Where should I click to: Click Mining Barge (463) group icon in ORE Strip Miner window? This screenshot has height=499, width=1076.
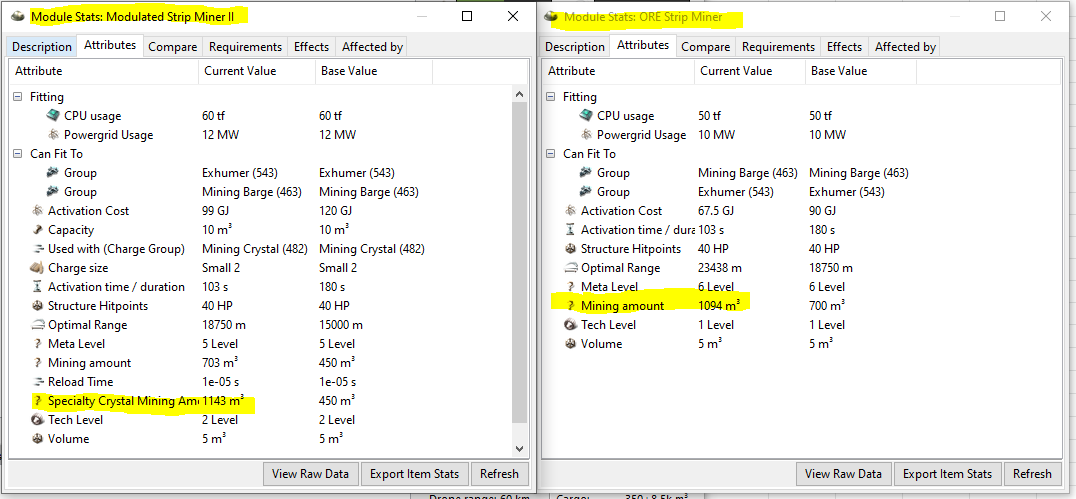(586, 173)
